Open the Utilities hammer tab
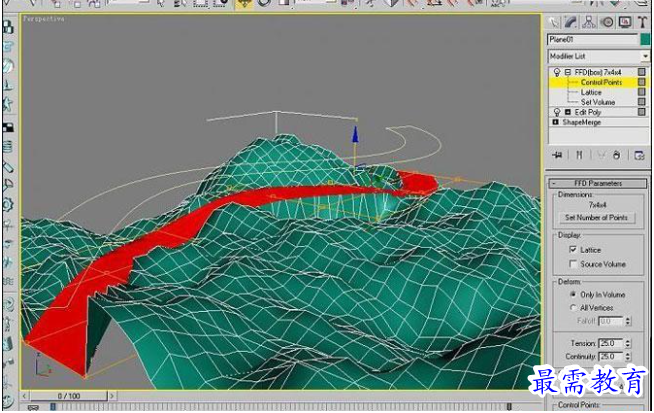The width and height of the screenshot is (654, 413). pos(642,22)
